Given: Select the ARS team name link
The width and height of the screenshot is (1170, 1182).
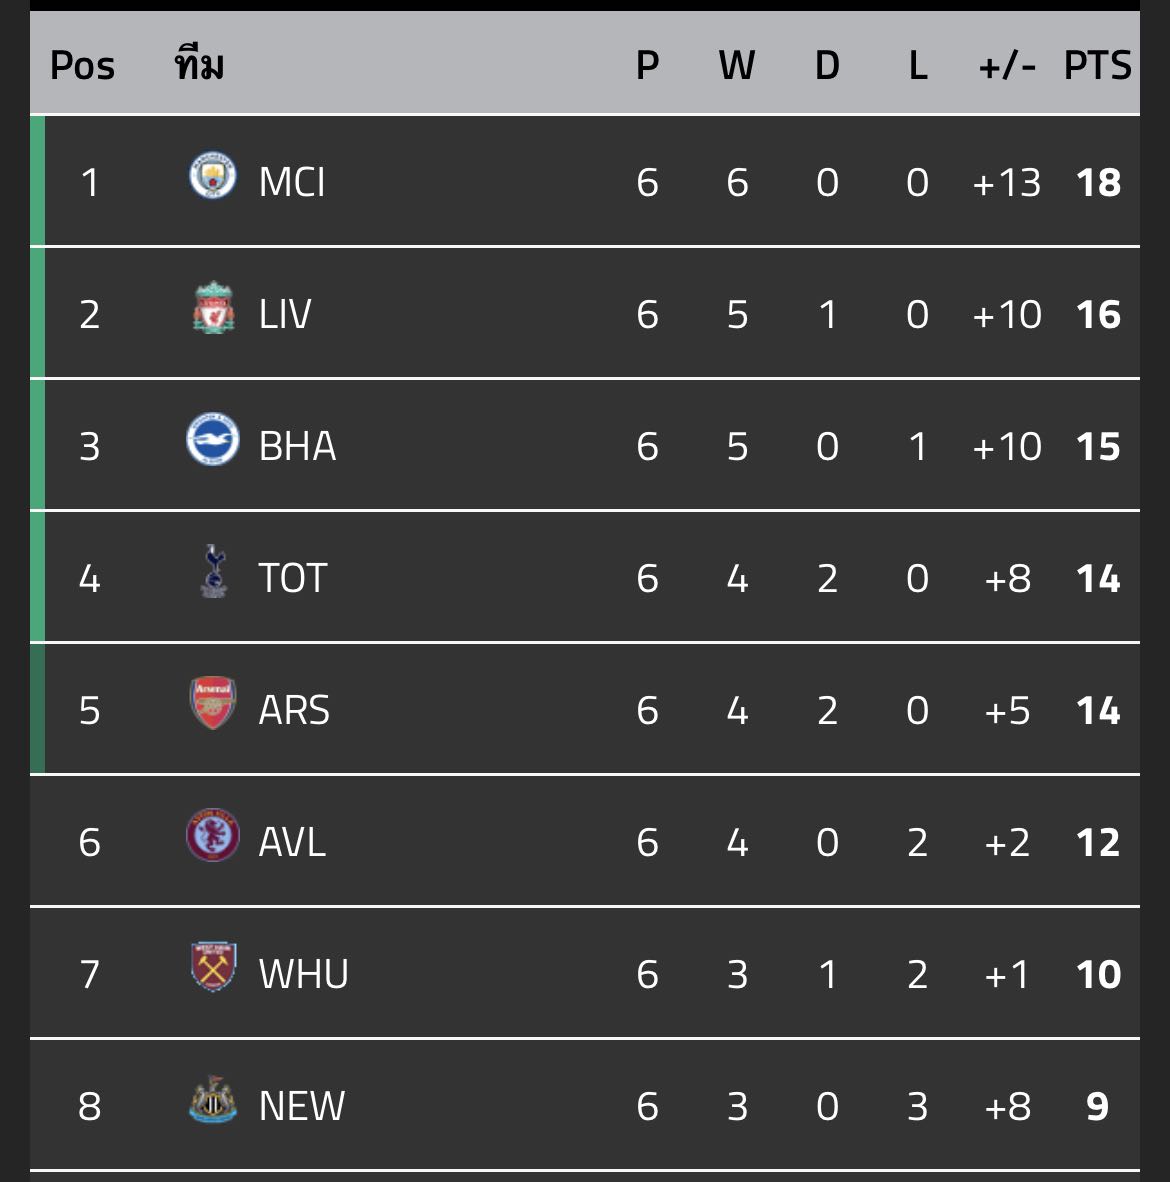Looking at the screenshot, I should point(294,710).
